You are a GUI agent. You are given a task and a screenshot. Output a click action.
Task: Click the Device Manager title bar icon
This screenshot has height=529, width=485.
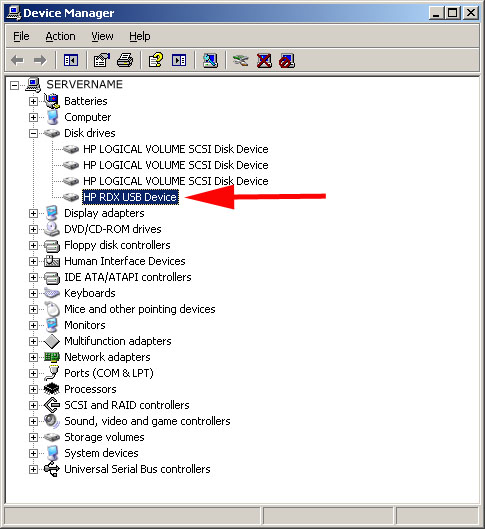[x=14, y=13]
